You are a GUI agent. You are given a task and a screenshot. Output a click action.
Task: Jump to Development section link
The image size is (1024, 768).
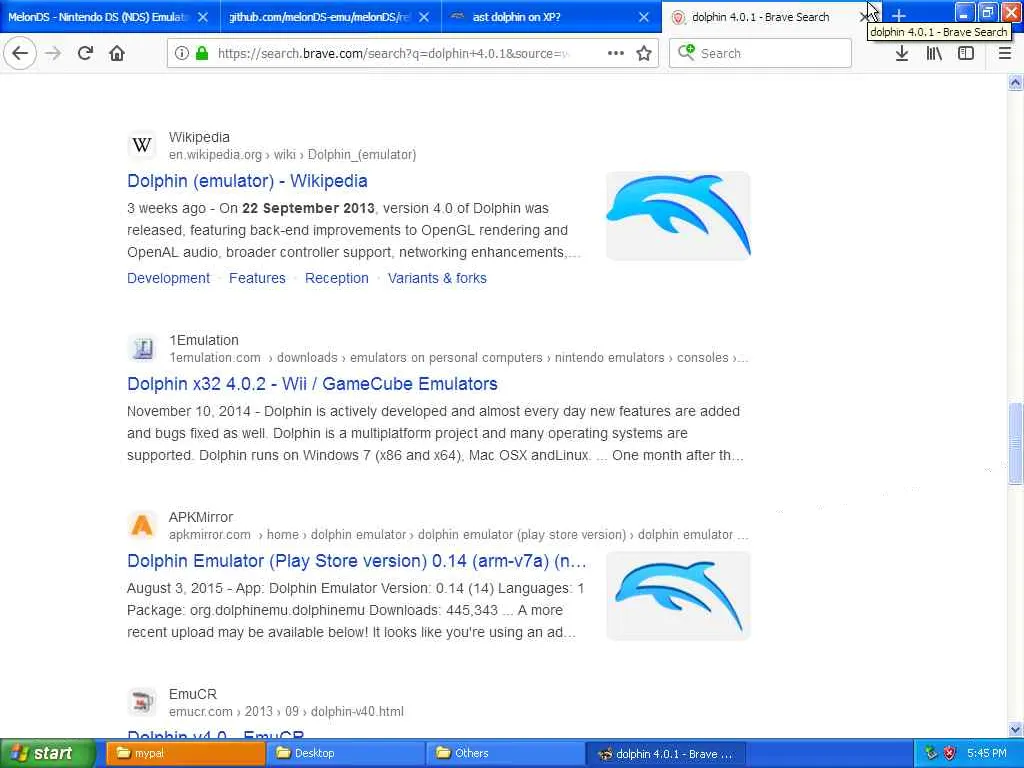click(x=168, y=278)
